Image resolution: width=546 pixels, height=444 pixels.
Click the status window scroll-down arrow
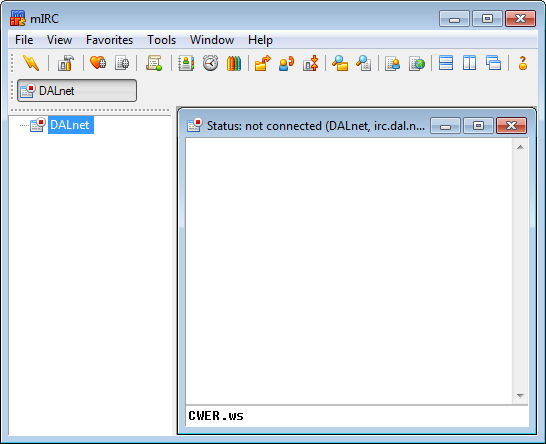[520, 396]
